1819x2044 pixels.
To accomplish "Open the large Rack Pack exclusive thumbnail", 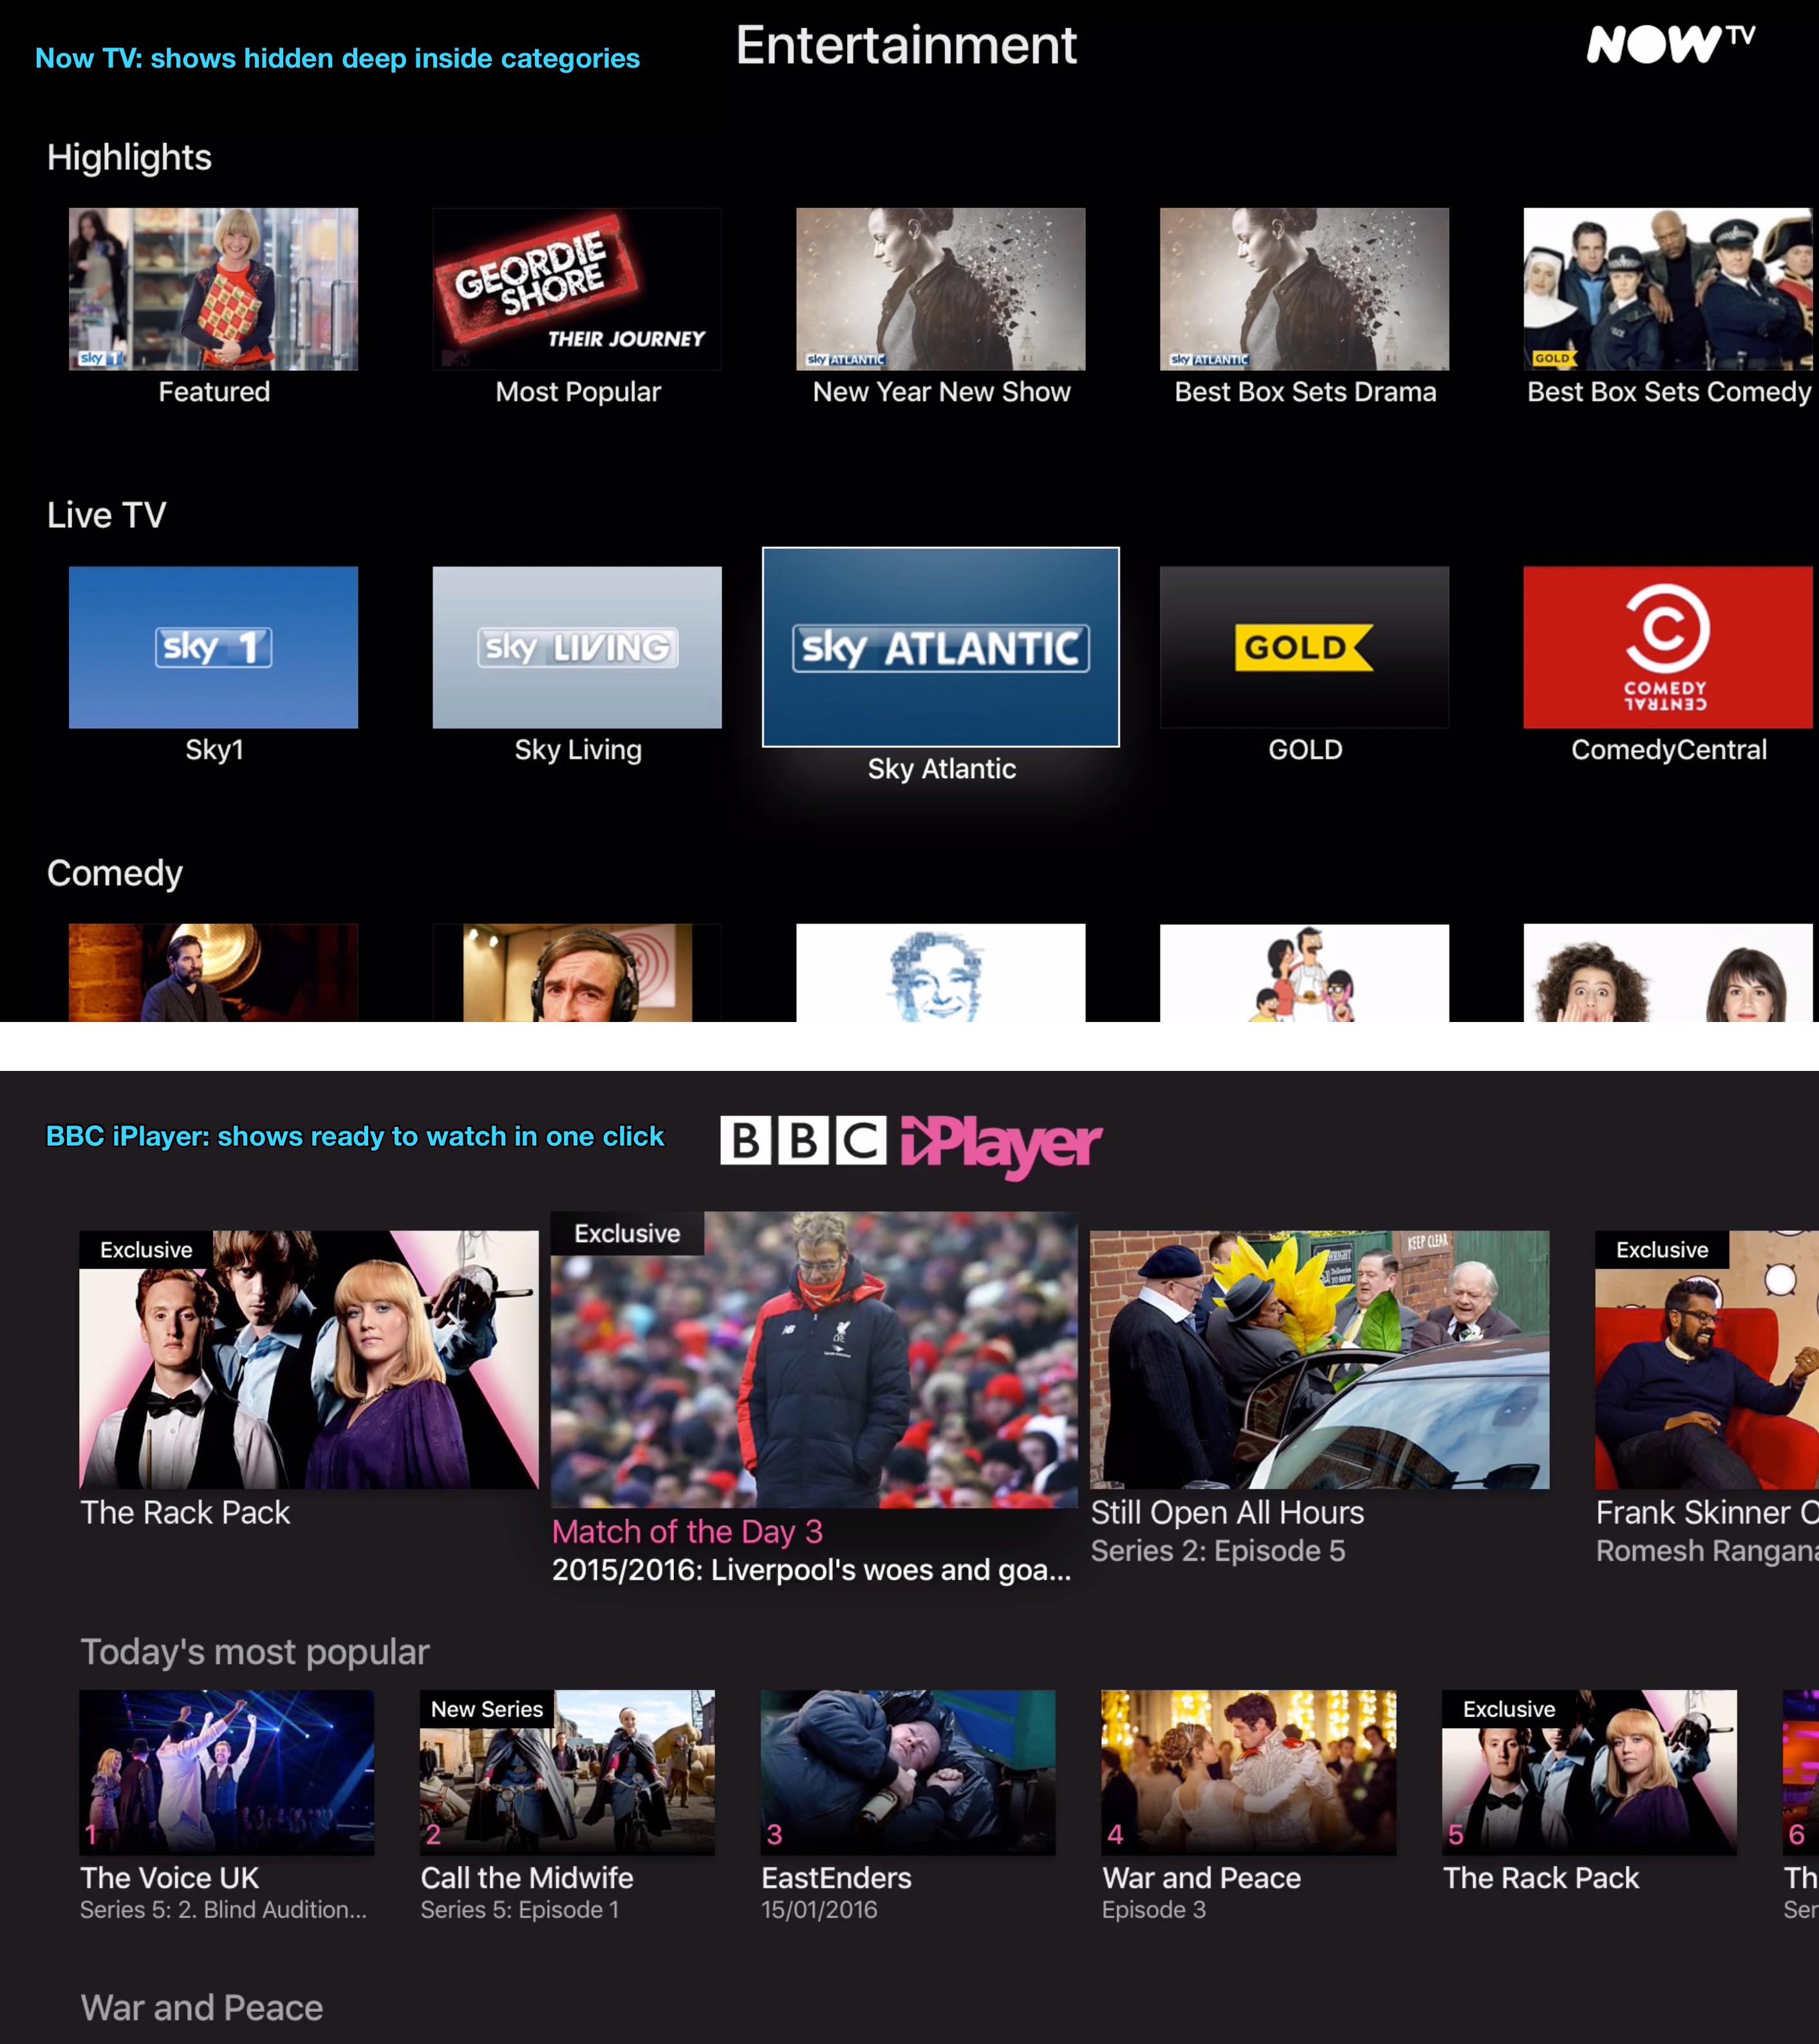I will pos(308,1360).
